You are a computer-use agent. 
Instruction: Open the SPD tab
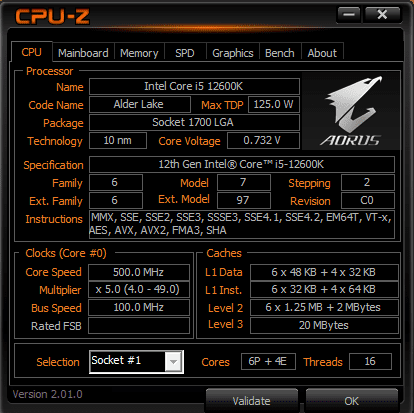point(185,53)
